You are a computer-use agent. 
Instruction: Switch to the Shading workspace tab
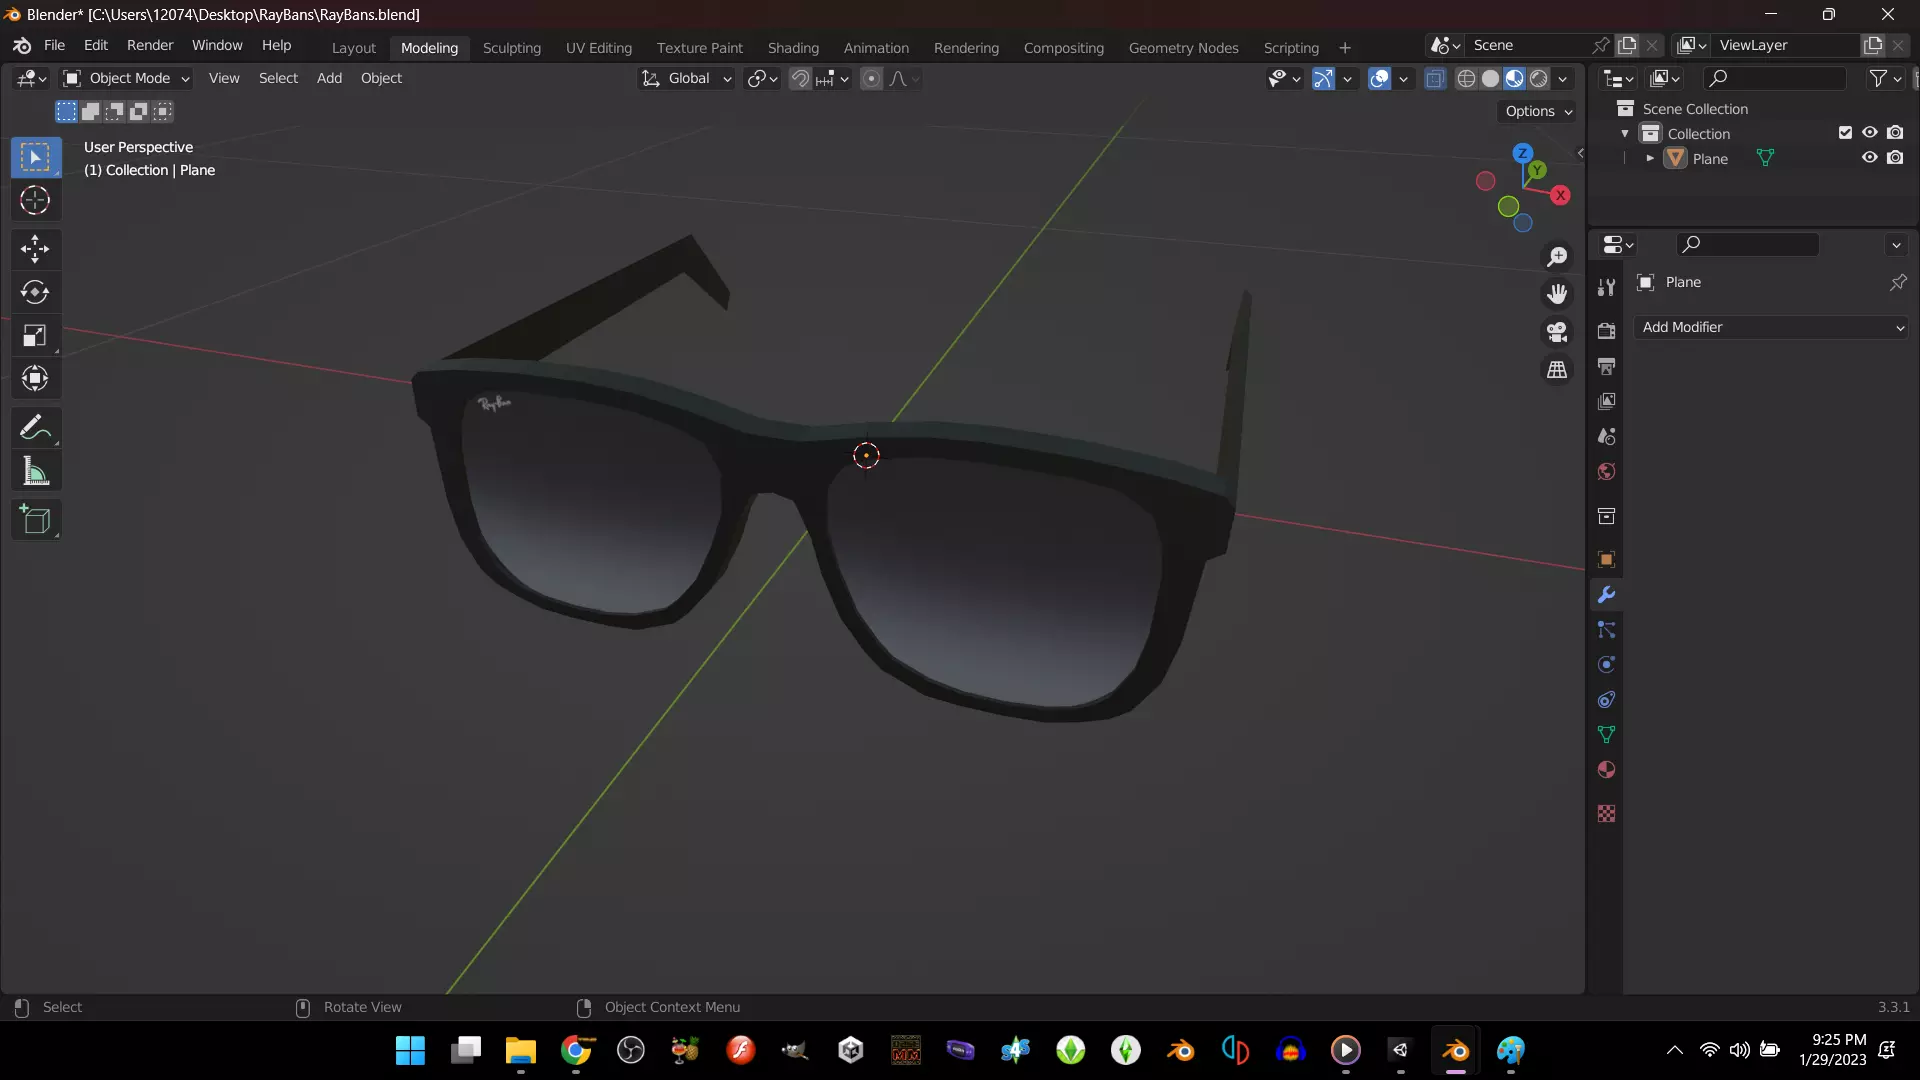pyautogui.click(x=793, y=48)
